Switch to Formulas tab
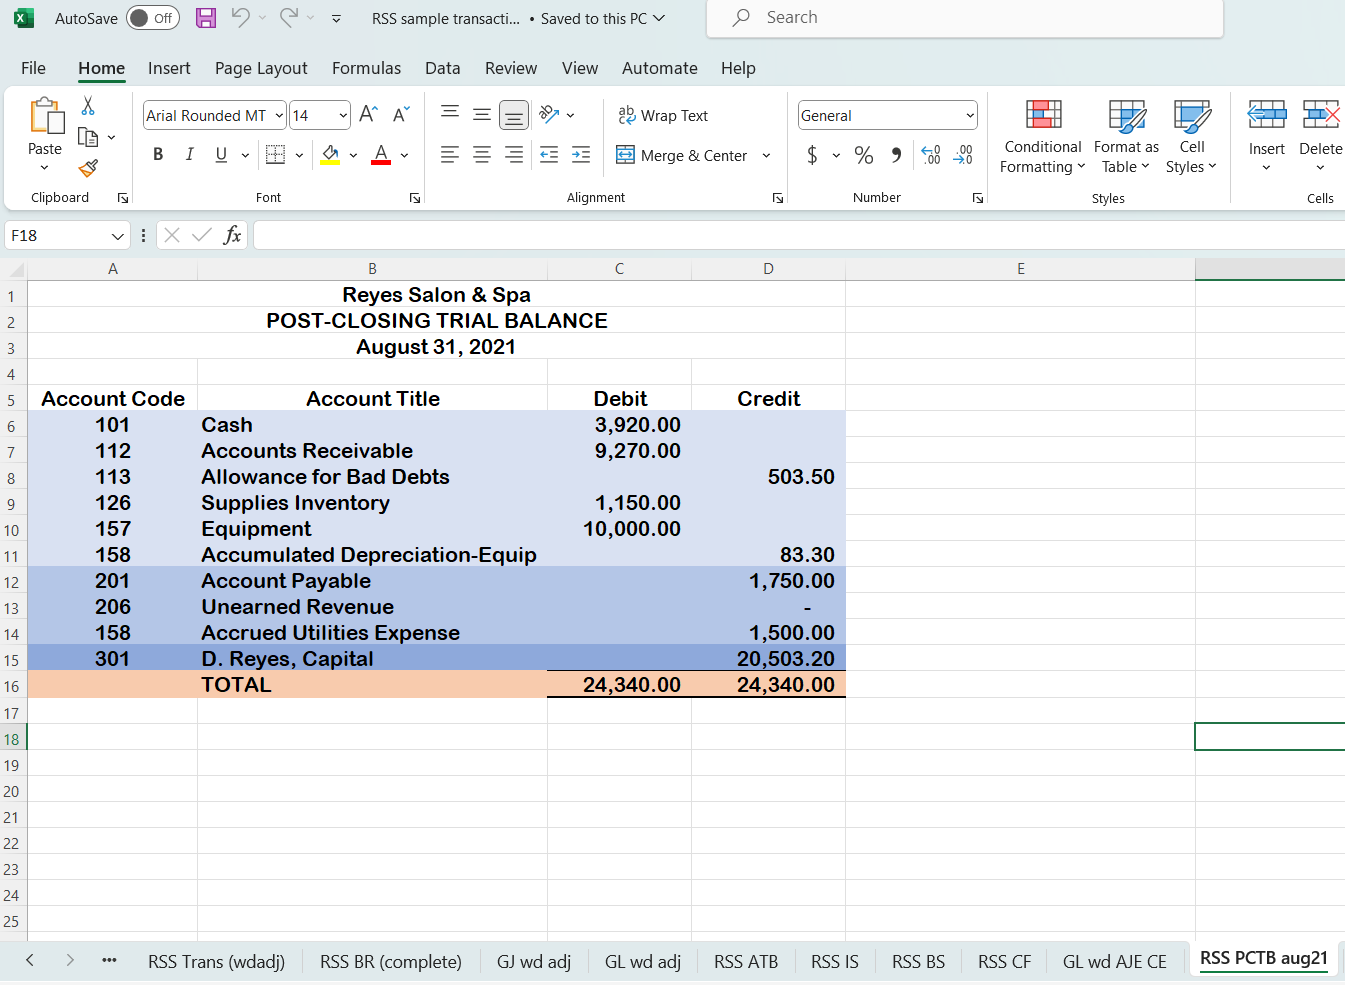This screenshot has height=985, width=1345. pos(366,68)
